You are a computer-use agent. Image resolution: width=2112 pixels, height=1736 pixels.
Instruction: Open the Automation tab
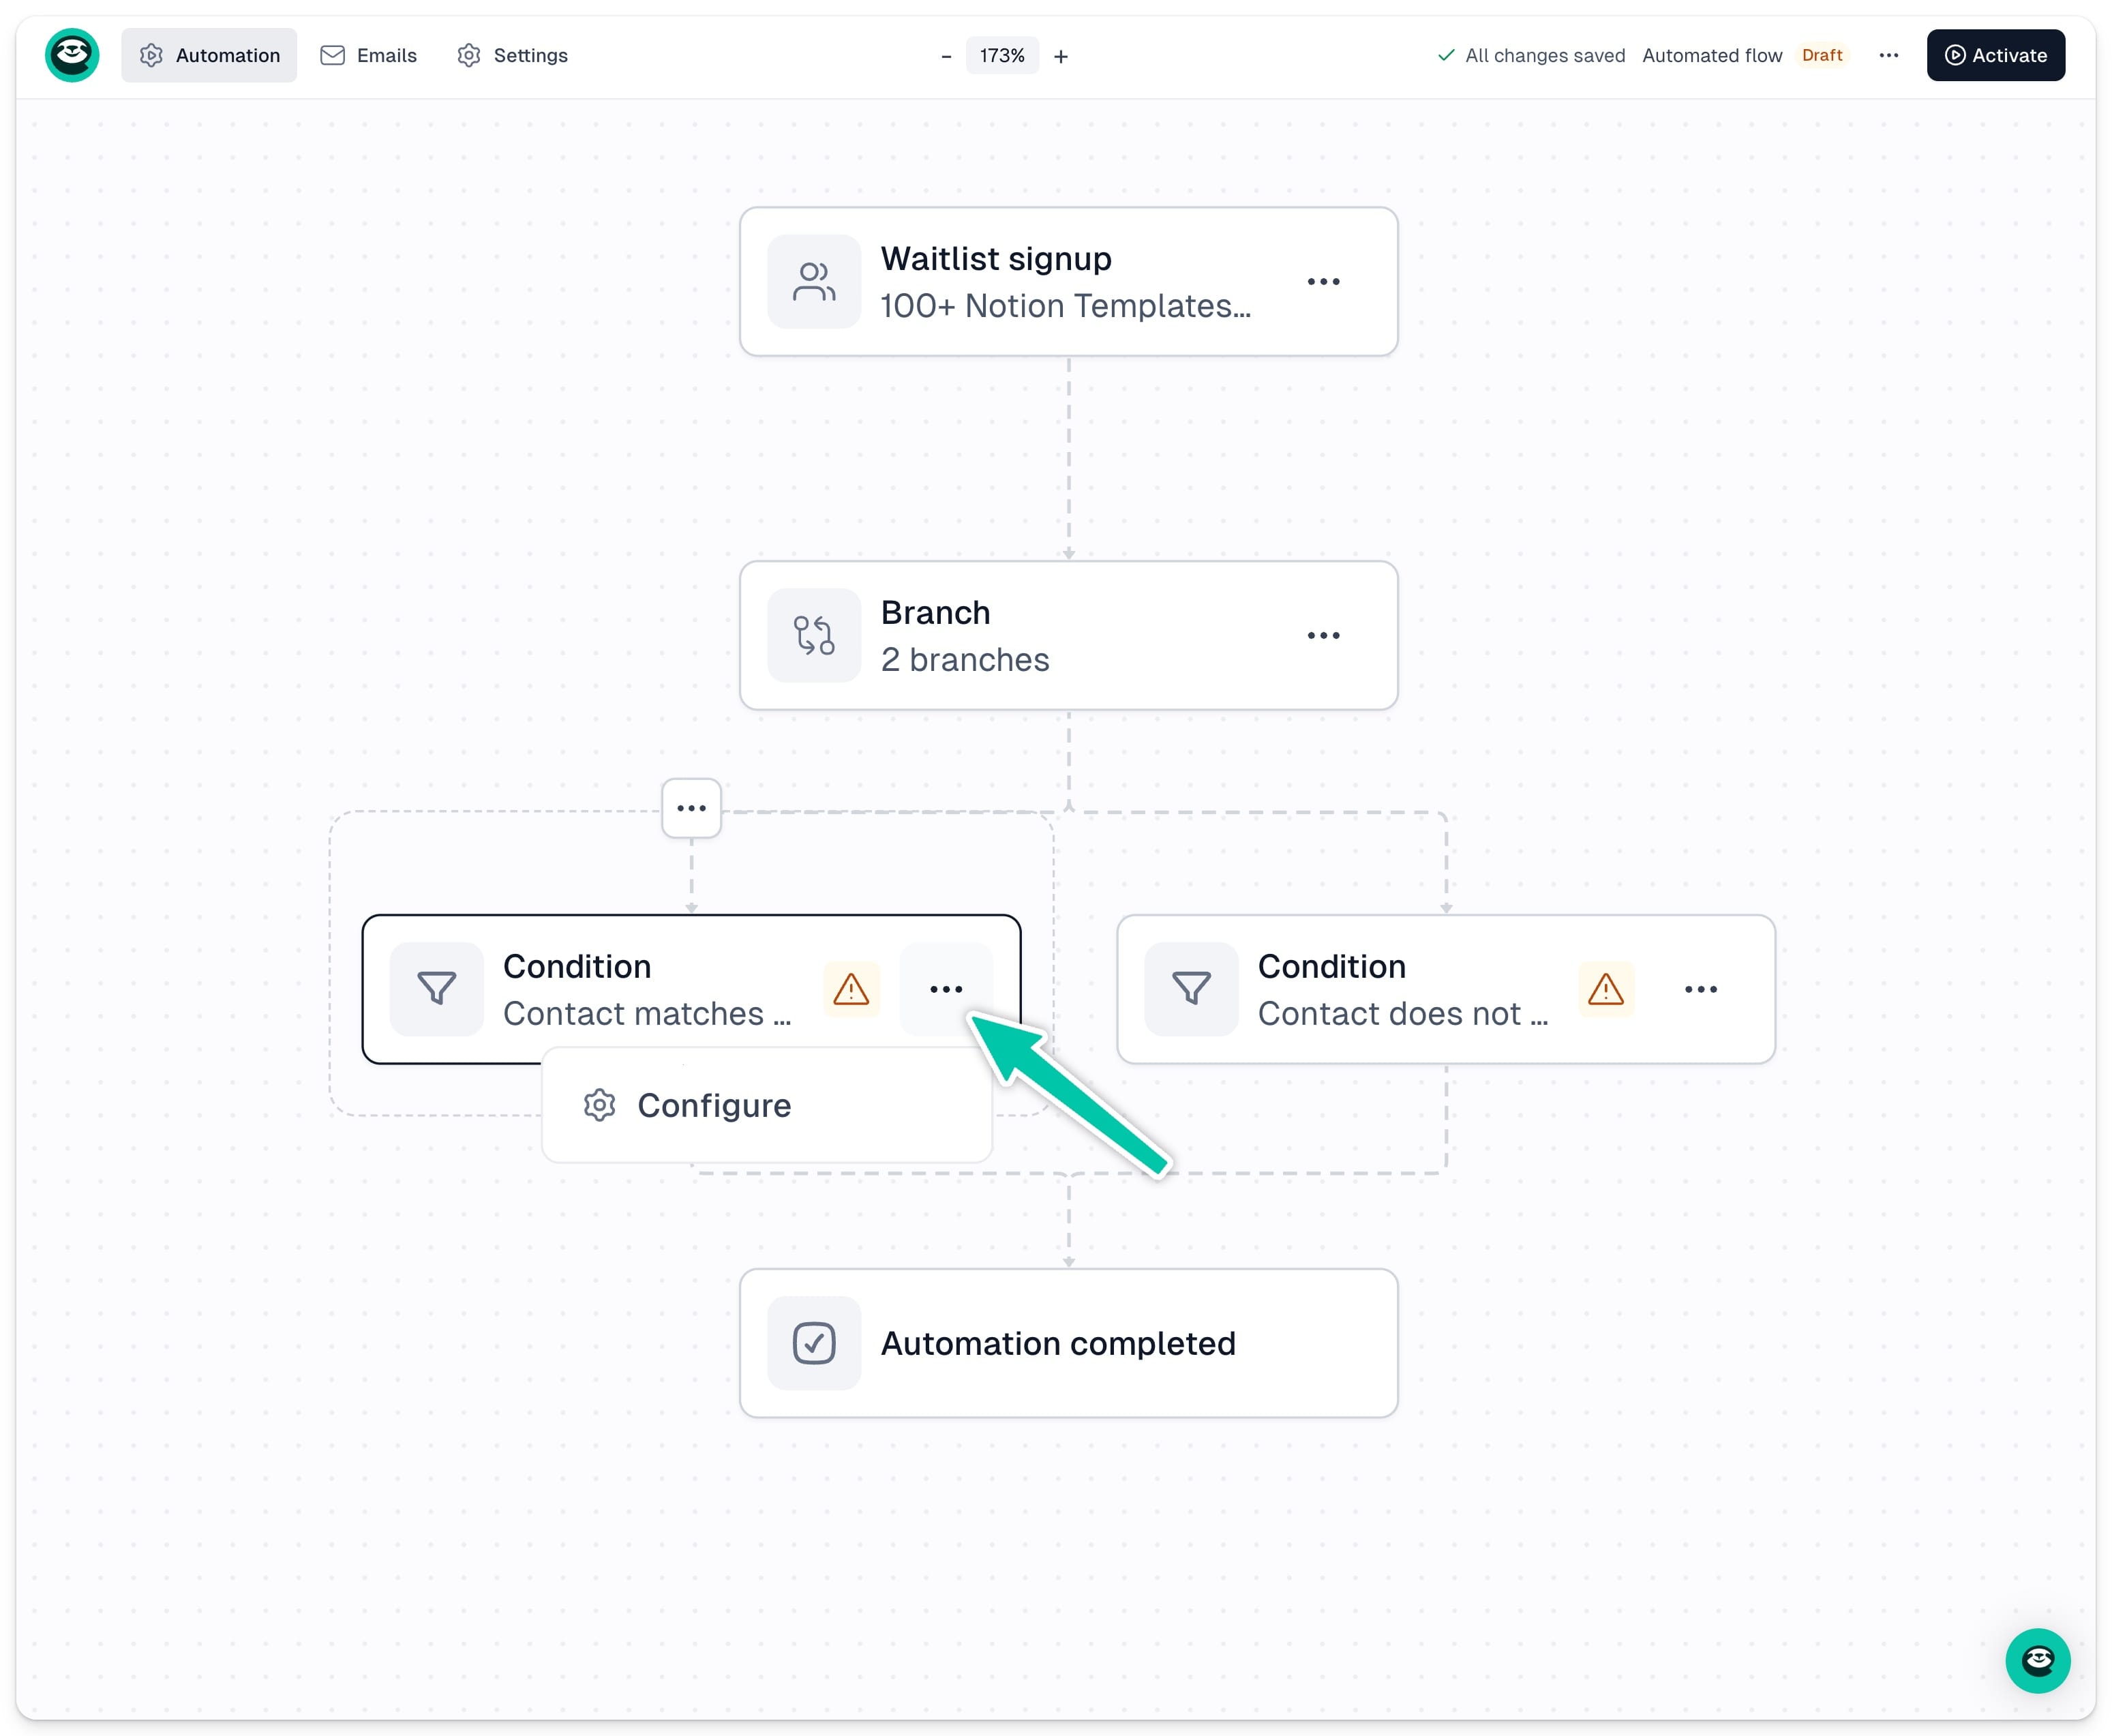(209, 55)
